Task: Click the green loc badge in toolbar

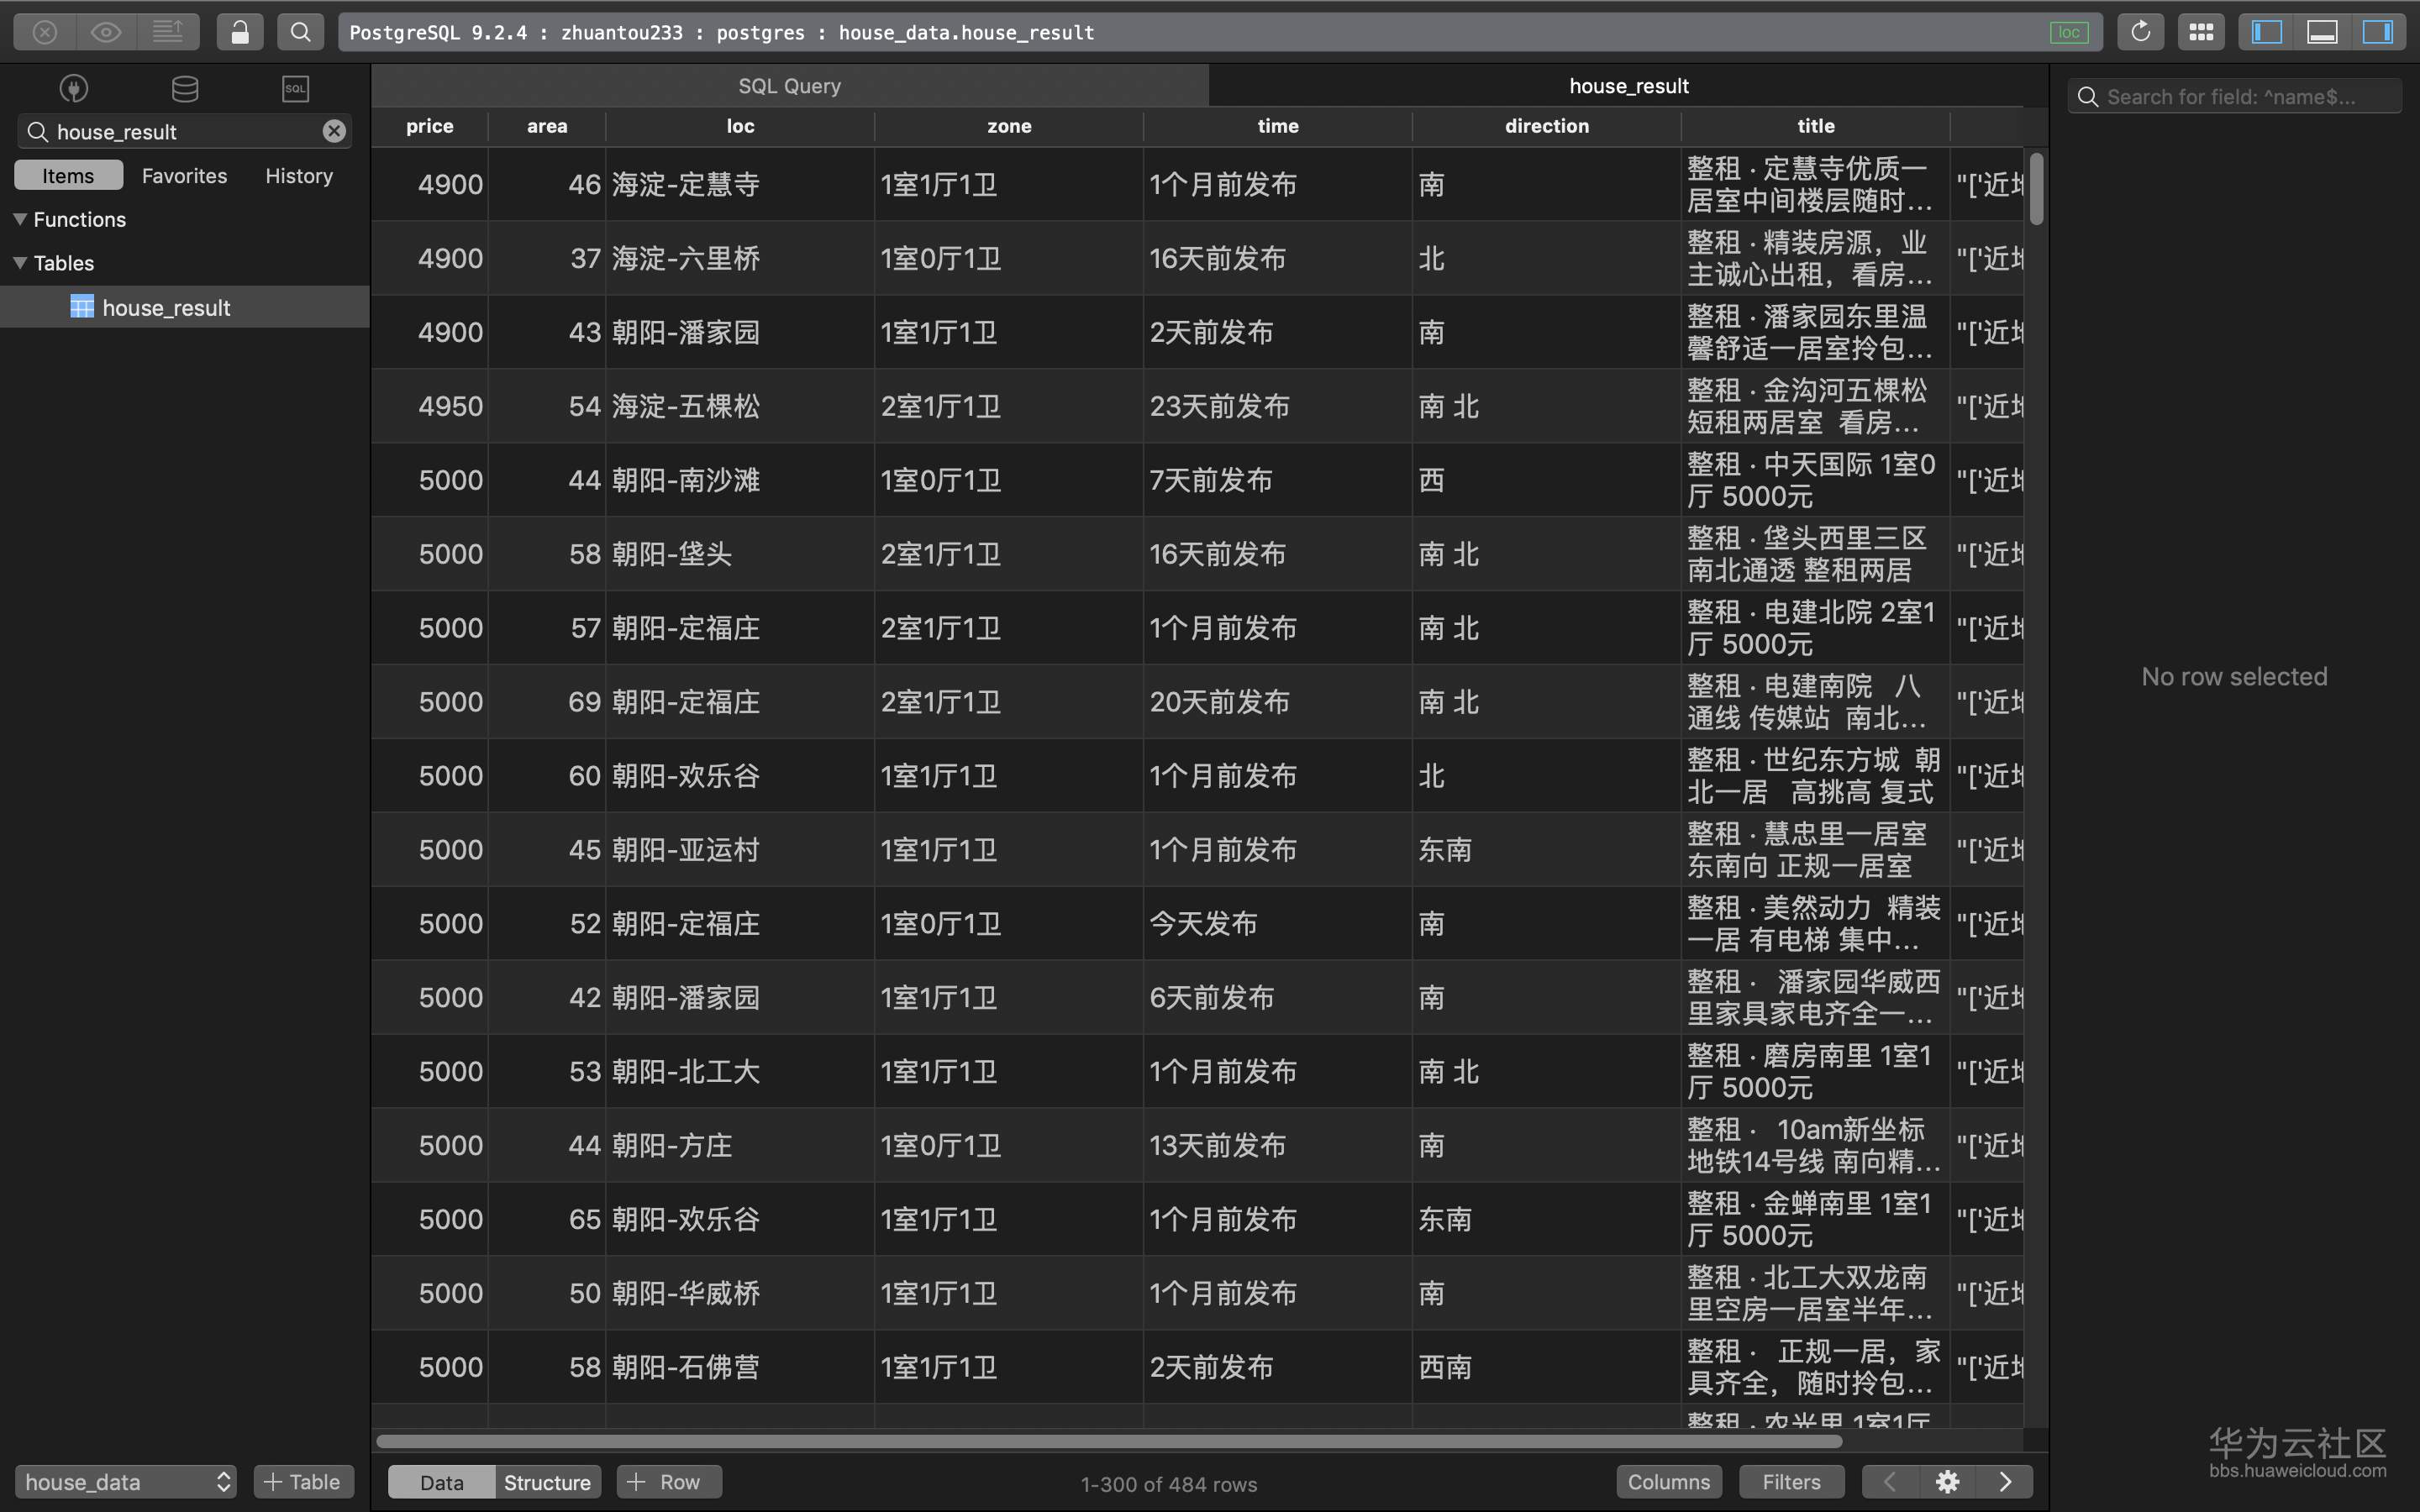Action: [2070, 31]
